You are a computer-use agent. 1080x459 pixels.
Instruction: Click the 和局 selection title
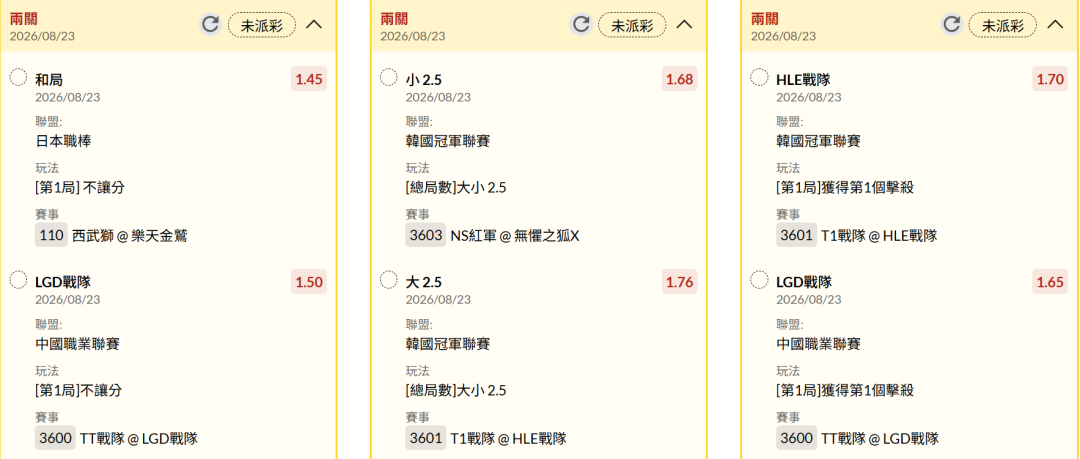(49, 80)
